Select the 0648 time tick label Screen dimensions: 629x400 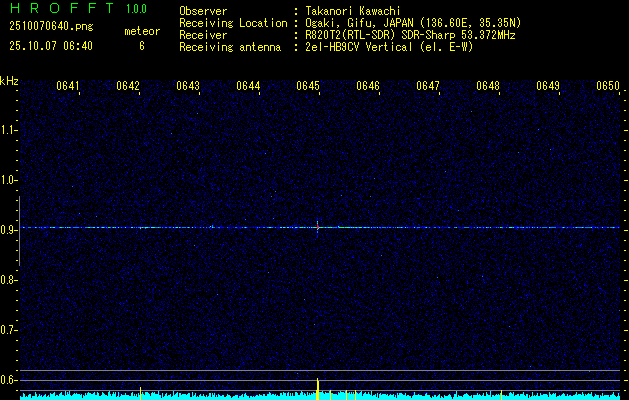pyautogui.click(x=488, y=85)
